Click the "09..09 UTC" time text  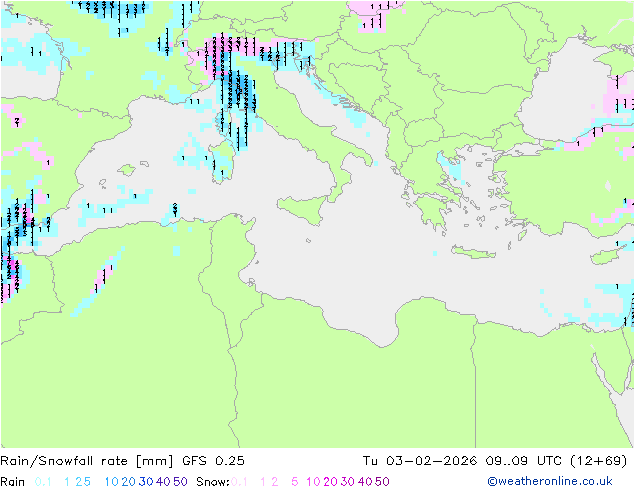click(523, 461)
